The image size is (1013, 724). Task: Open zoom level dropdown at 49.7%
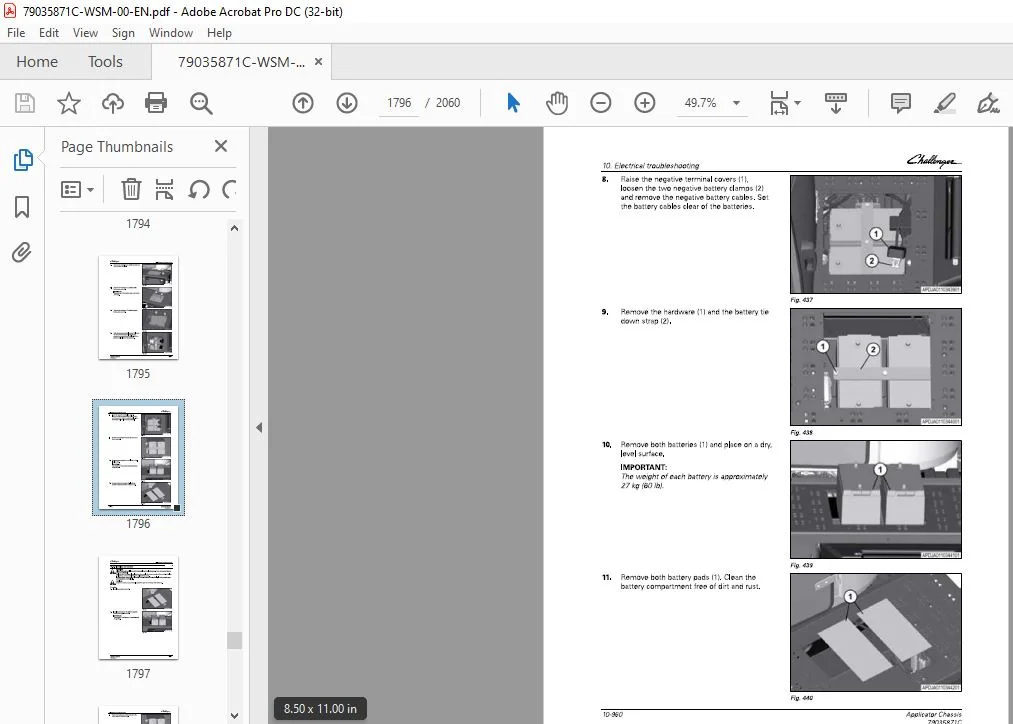click(x=736, y=103)
